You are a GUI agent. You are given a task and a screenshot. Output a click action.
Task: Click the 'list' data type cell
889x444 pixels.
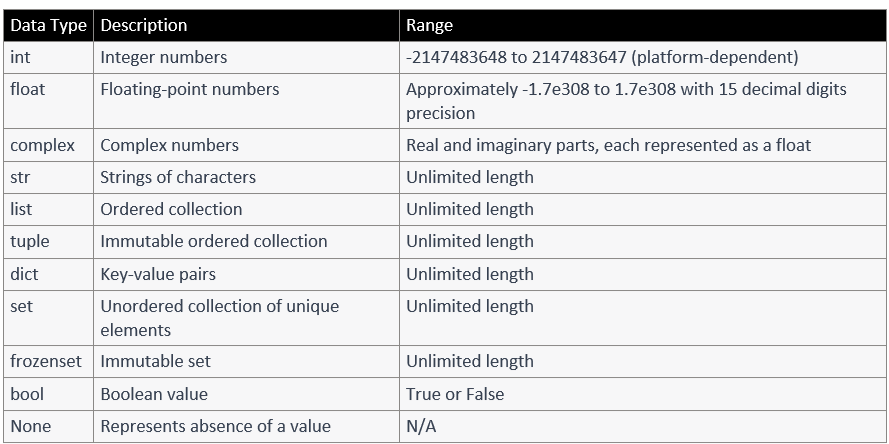[48, 209]
